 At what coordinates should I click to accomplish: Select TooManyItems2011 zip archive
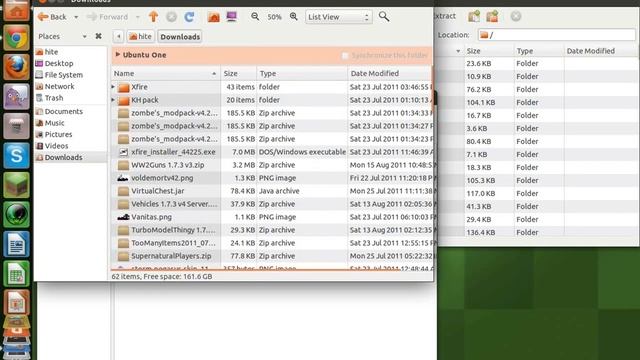coord(271,243)
